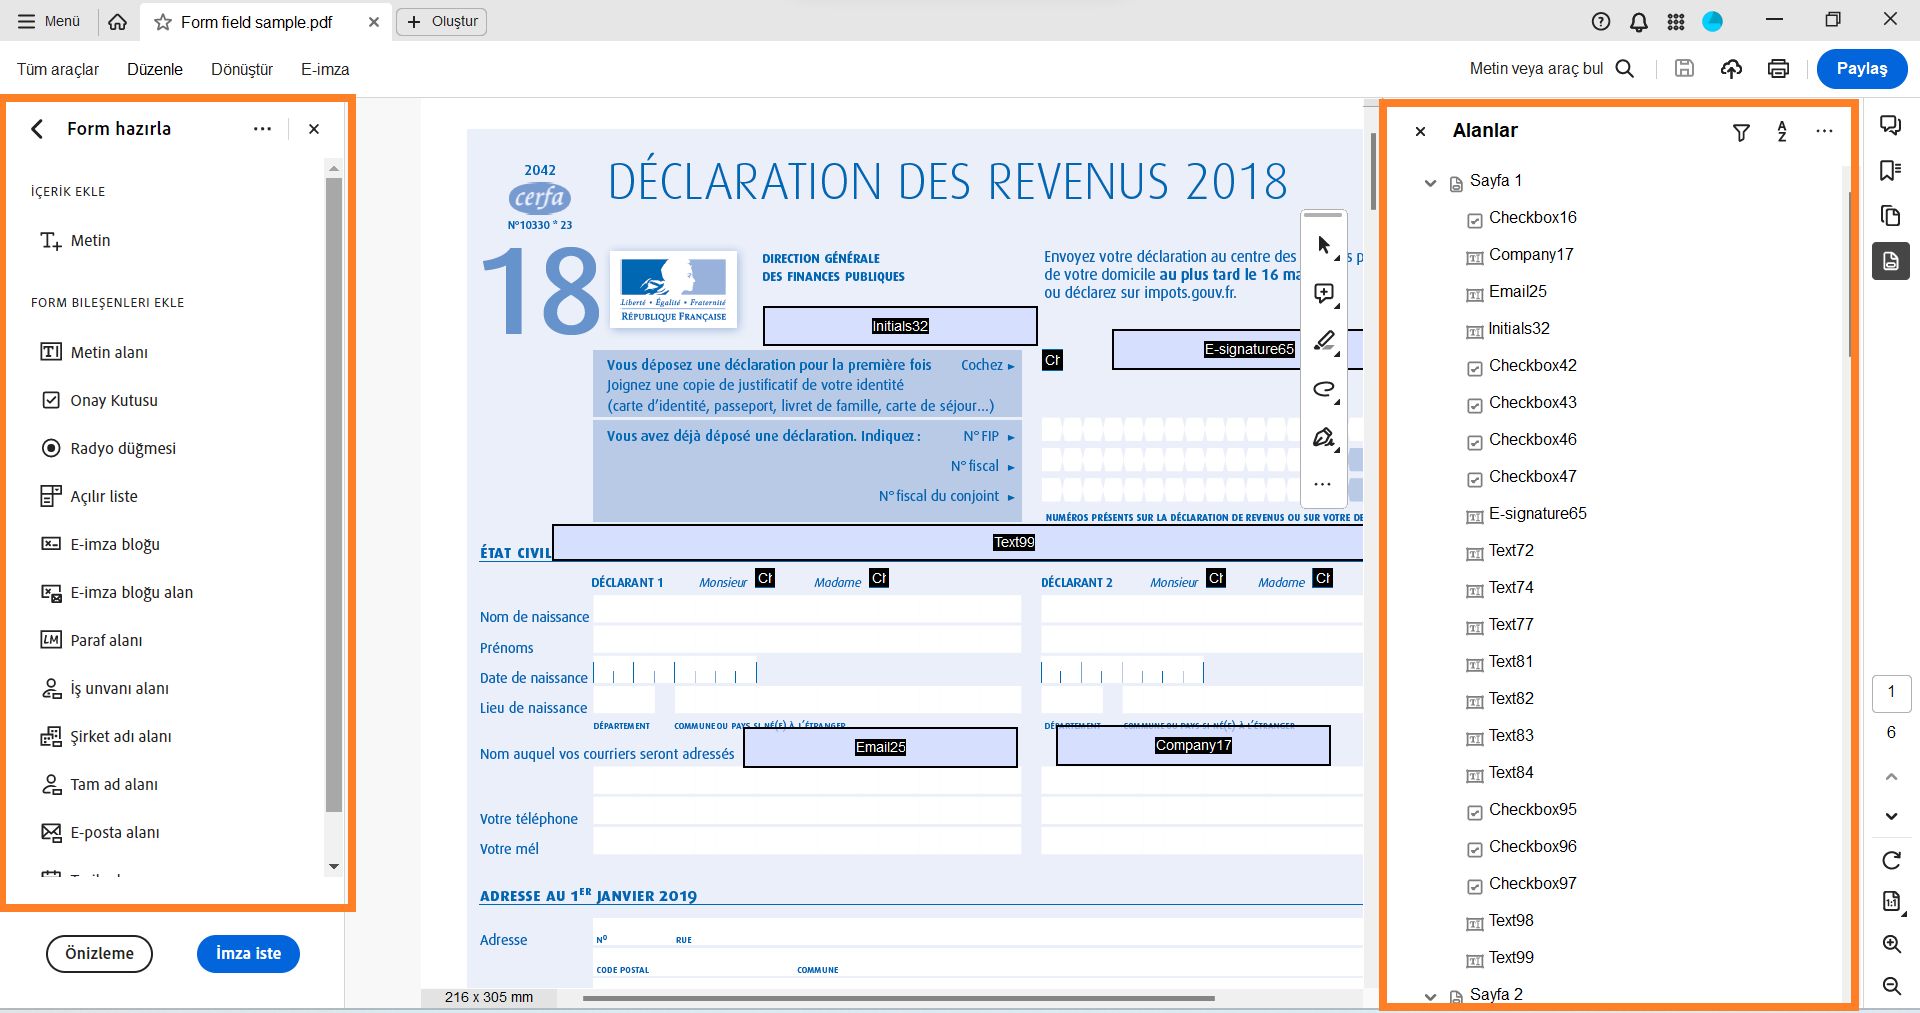Click the search magnifier icon
The width and height of the screenshot is (1920, 1013).
1625,69
